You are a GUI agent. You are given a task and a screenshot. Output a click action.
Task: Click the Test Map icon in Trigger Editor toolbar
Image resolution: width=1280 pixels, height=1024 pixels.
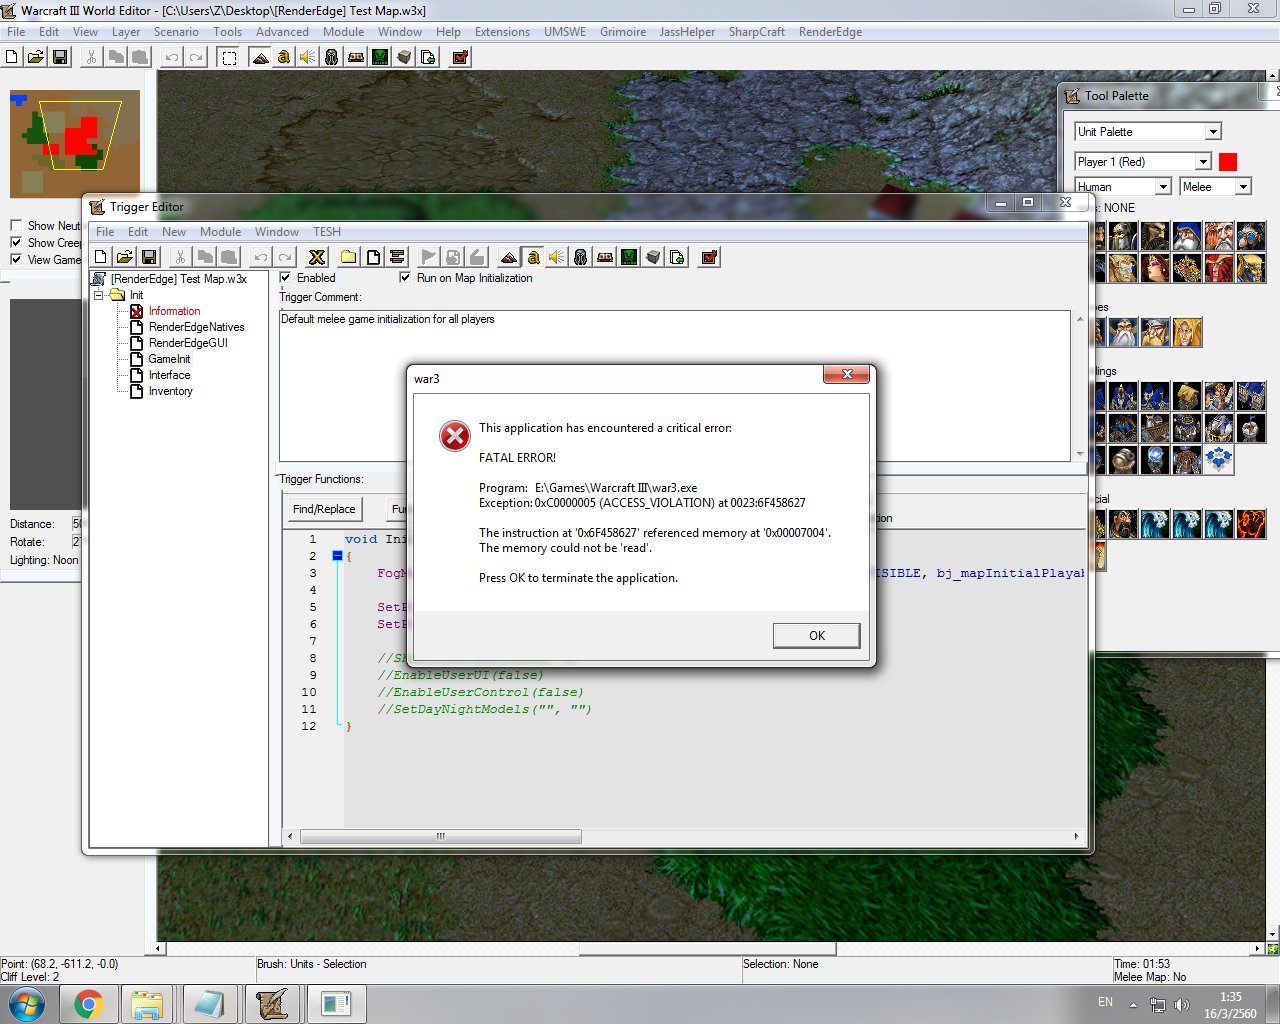[709, 257]
